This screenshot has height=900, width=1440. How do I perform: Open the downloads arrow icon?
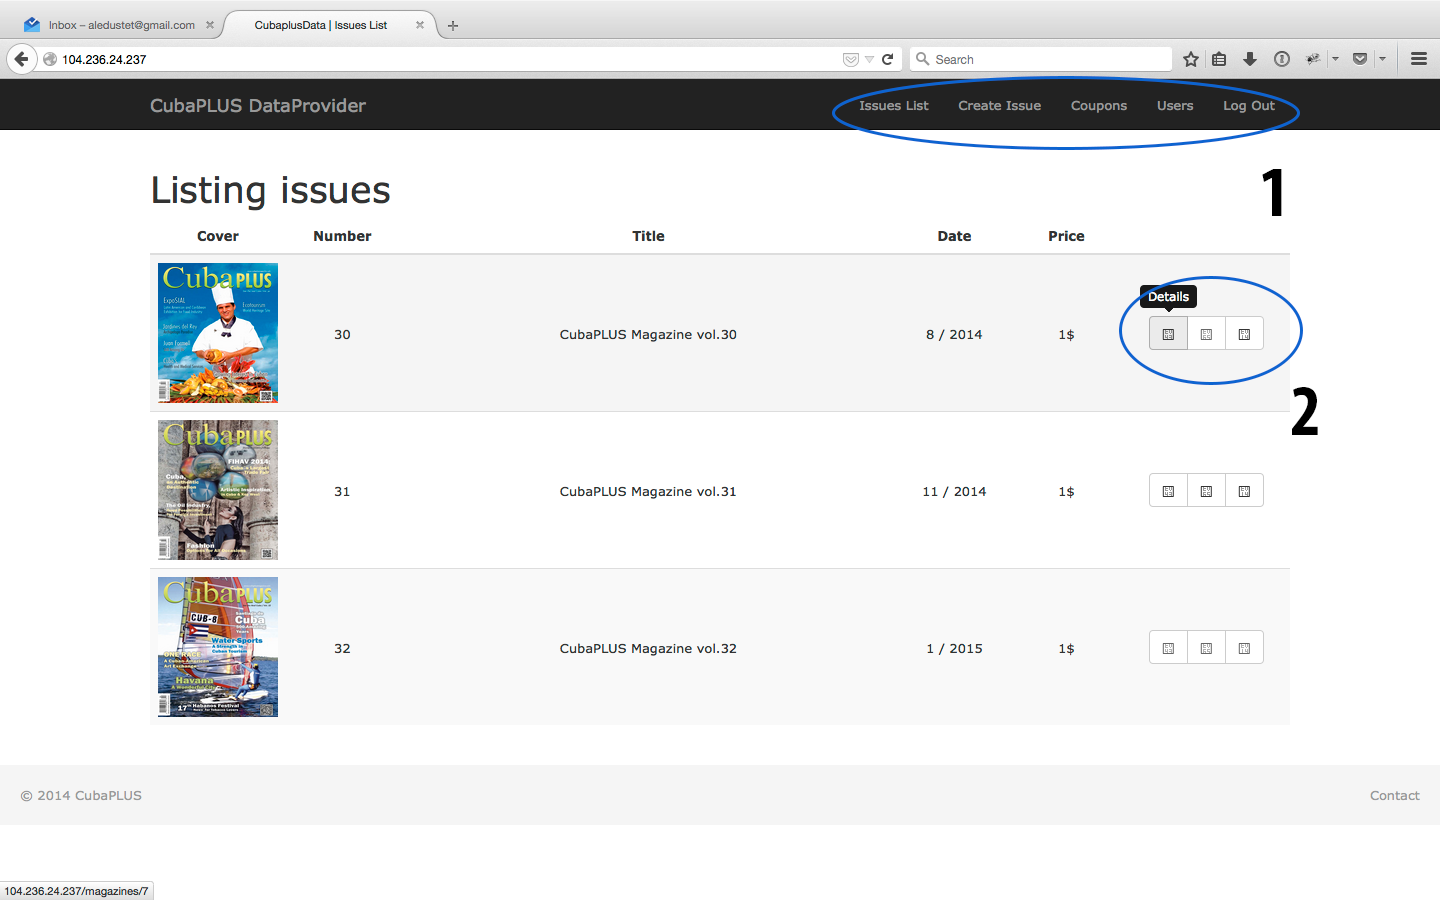click(1250, 59)
